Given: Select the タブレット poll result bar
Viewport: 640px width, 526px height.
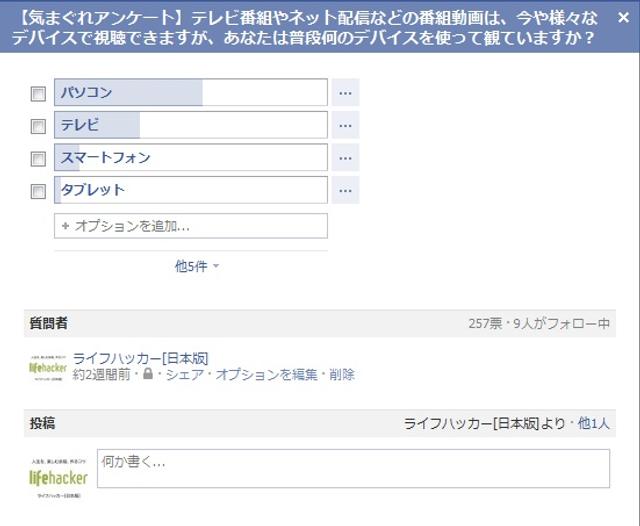Looking at the screenshot, I should coord(191,190).
